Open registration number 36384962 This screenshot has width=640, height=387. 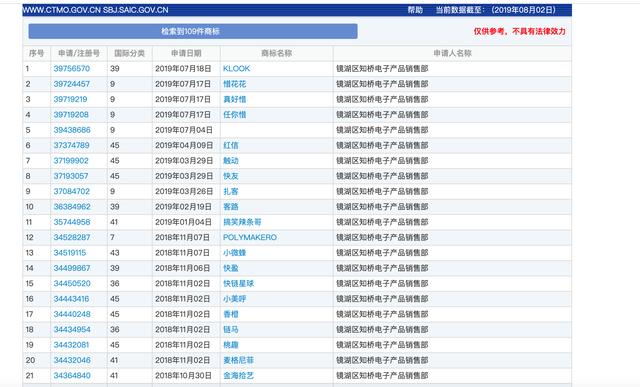pos(72,207)
